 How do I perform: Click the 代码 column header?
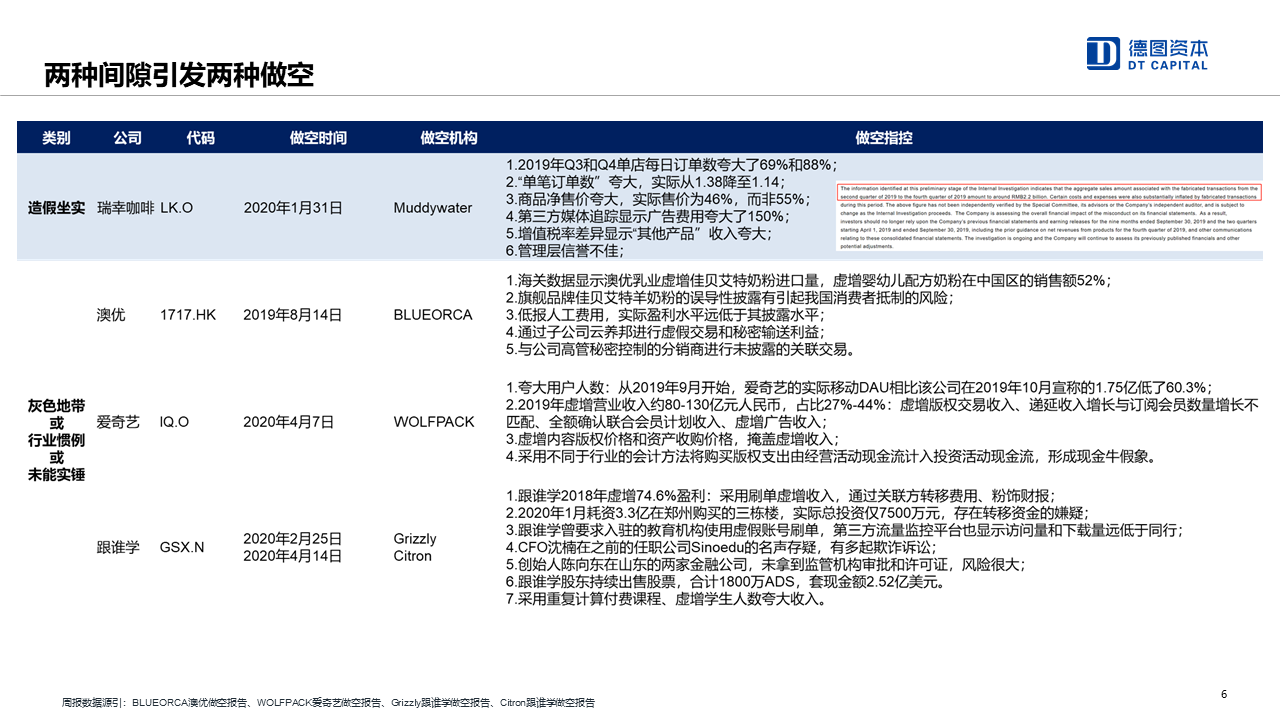pos(200,138)
